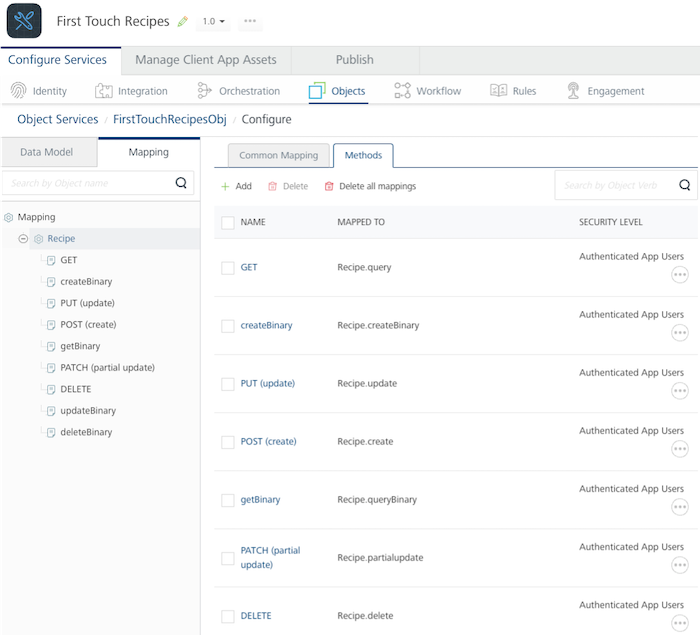Screen dimensions: 700x635
Task: Go to Object Services breadcrumb
Action: click(58, 119)
